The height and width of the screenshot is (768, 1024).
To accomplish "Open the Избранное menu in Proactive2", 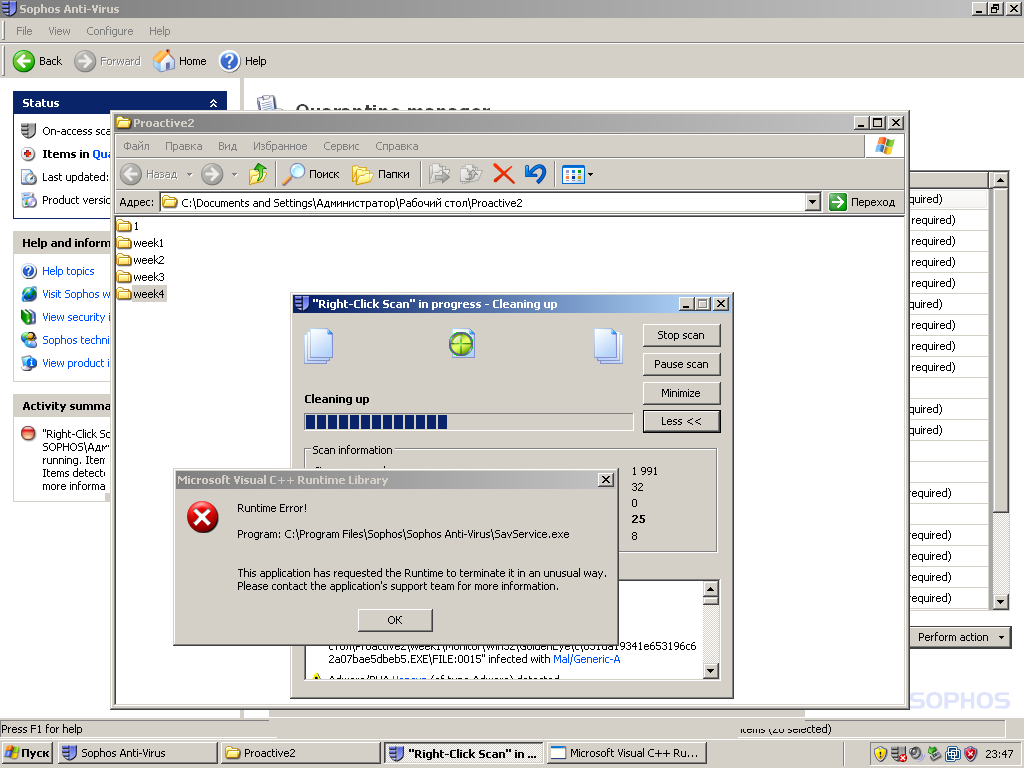I will click(280, 146).
